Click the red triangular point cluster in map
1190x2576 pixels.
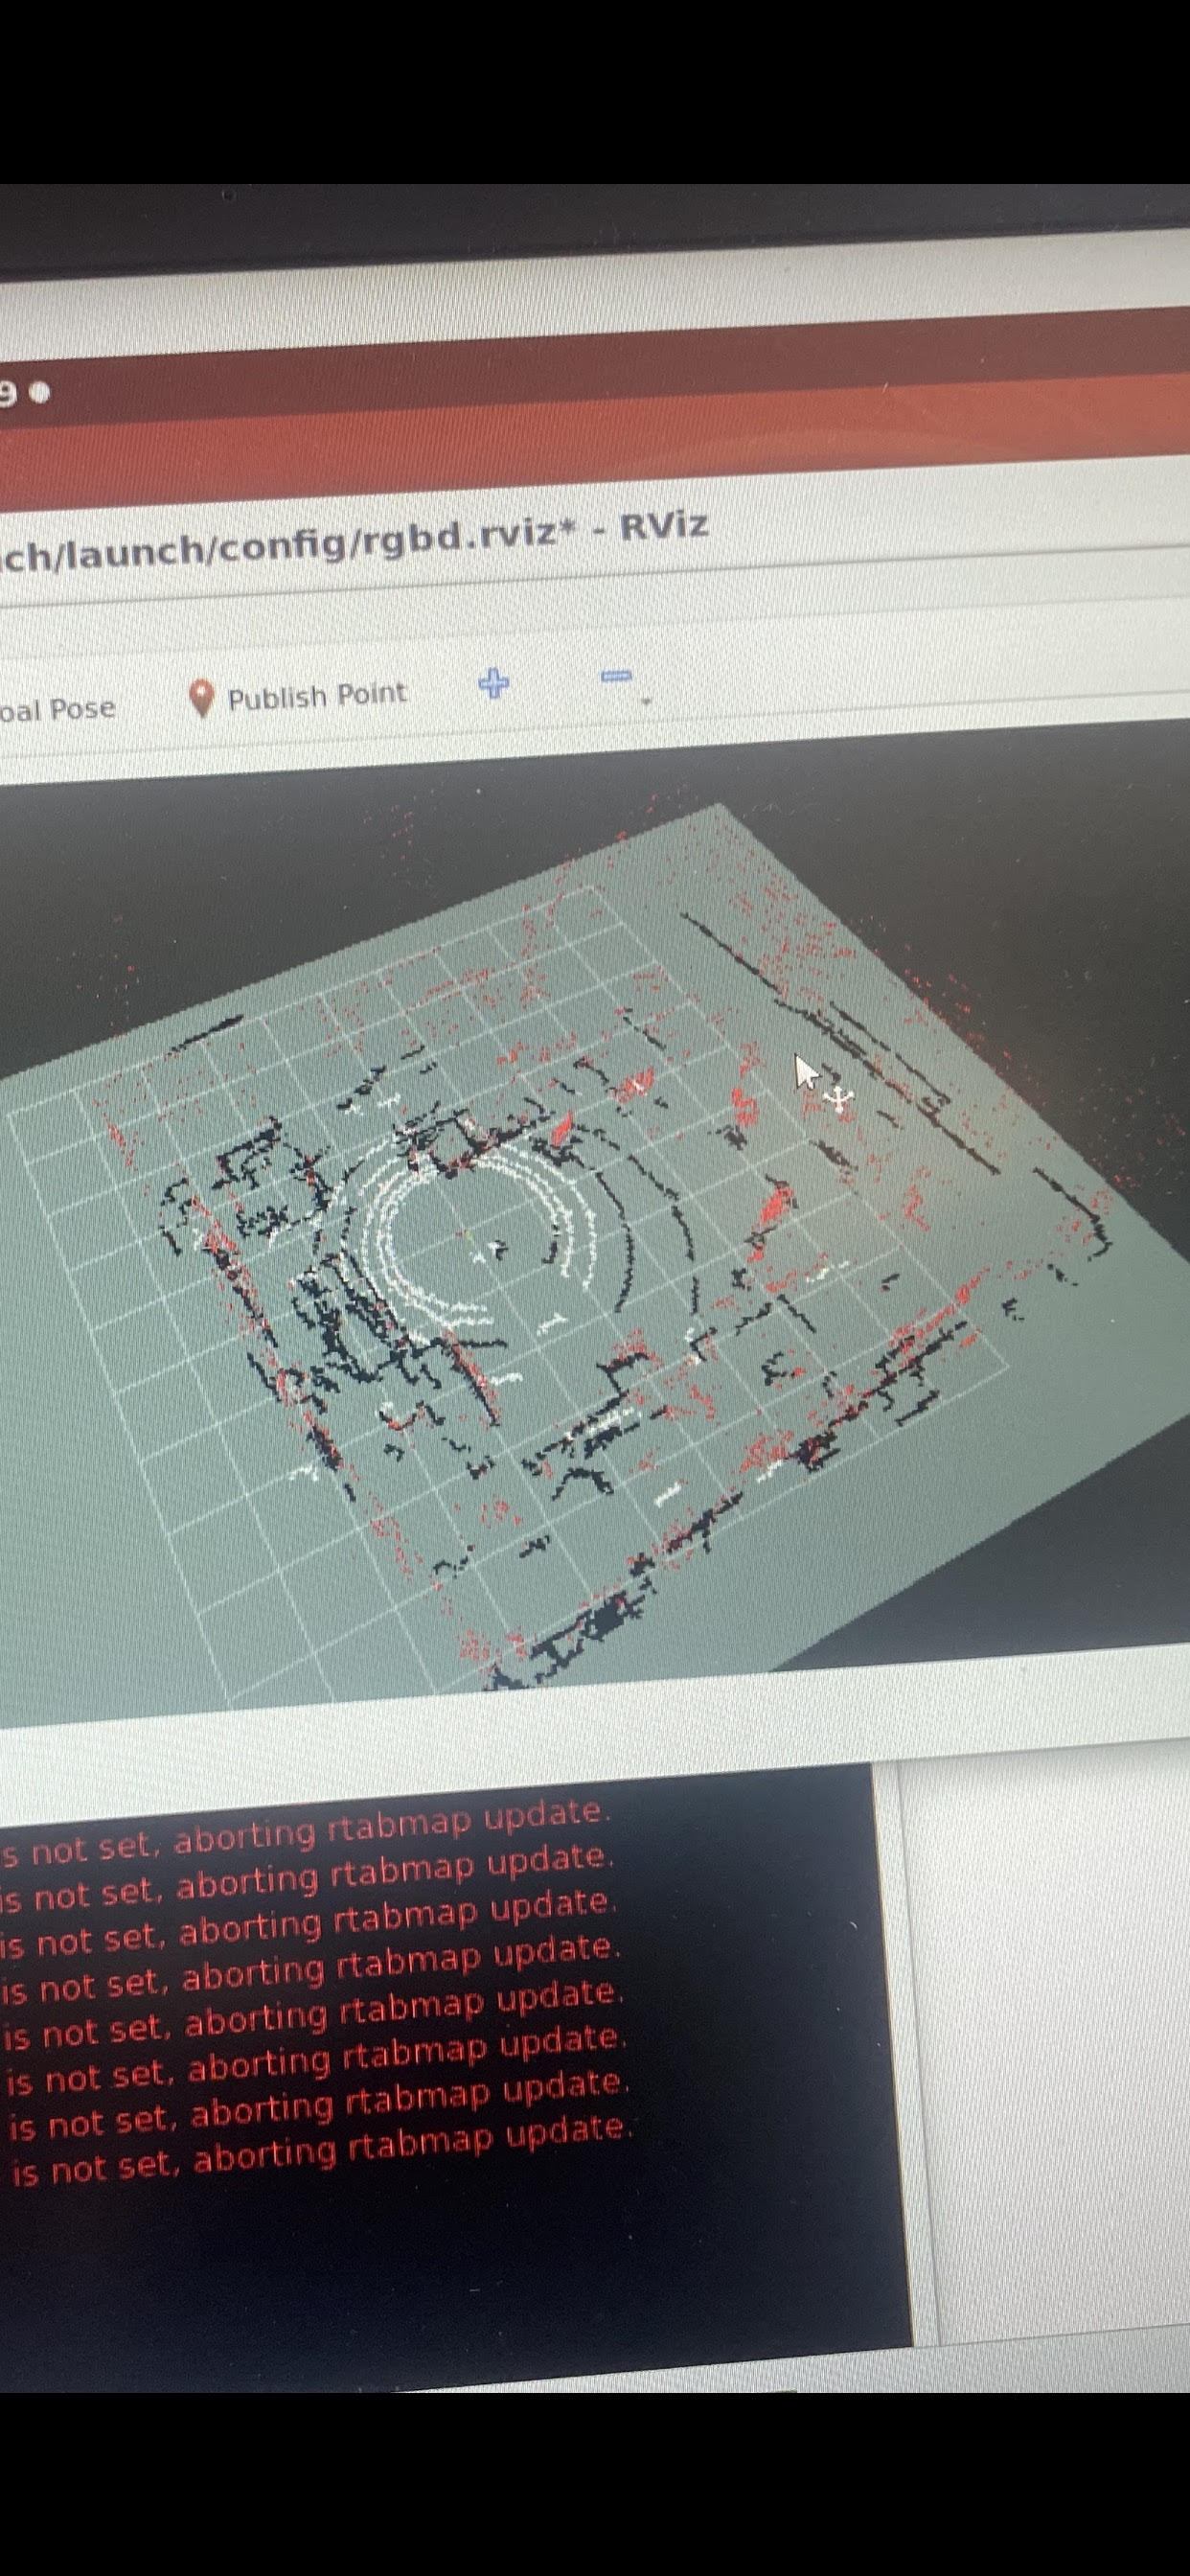(773, 1201)
